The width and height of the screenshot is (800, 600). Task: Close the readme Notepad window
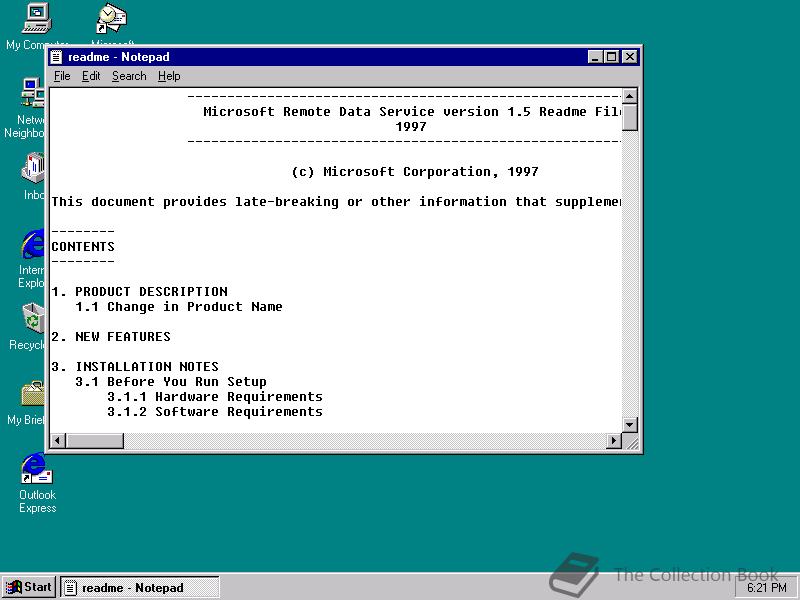630,57
